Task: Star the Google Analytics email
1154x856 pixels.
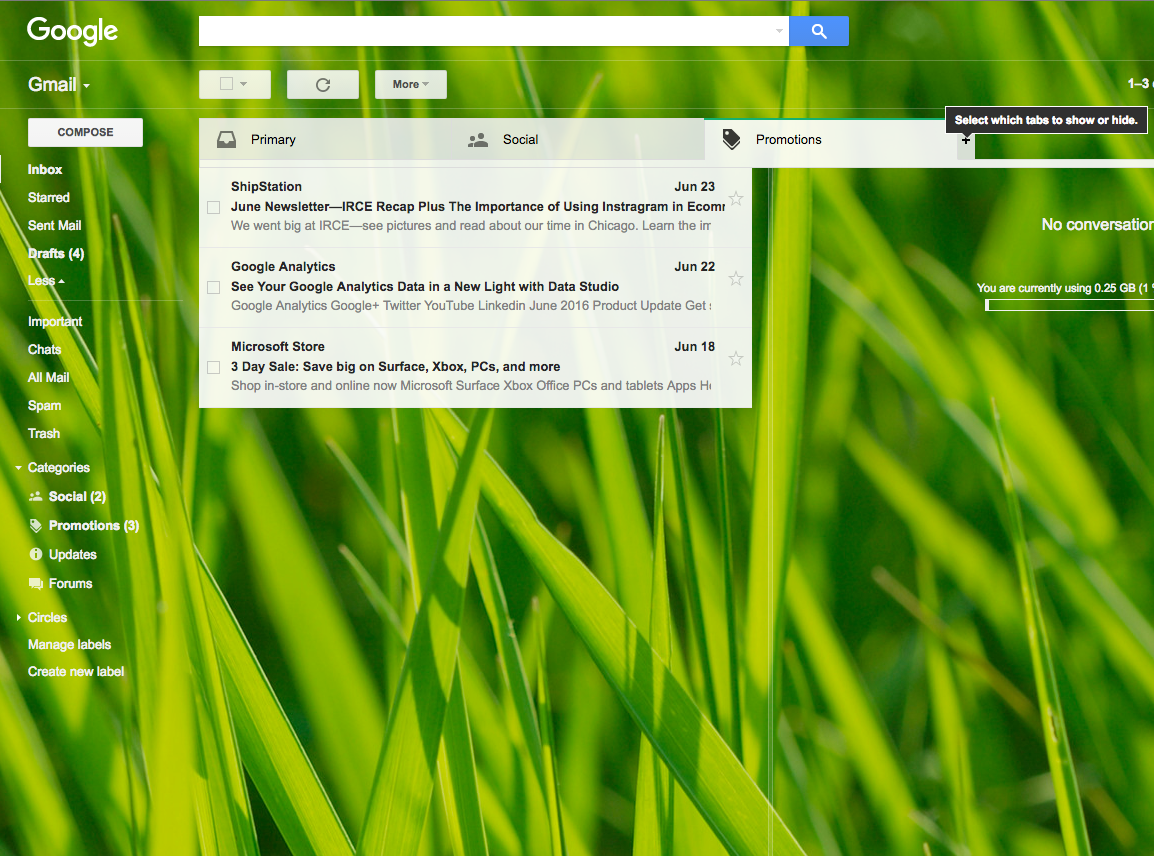Action: (x=736, y=278)
